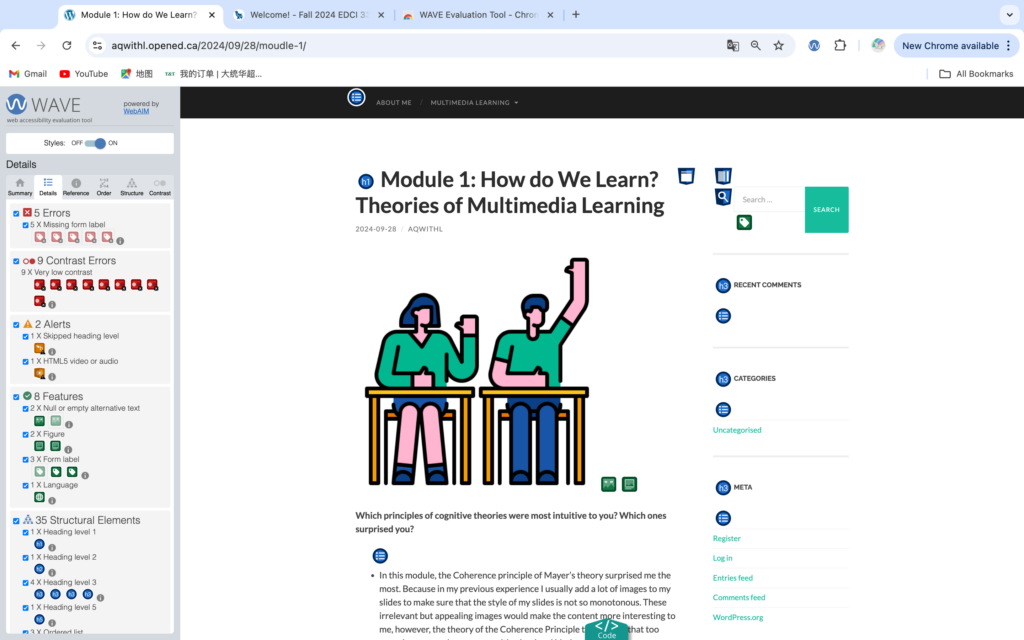This screenshot has height=640, width=1024.
Task: Click Heading level 2 icon in WAVE sidebar
Action: [x=39, y=569]
